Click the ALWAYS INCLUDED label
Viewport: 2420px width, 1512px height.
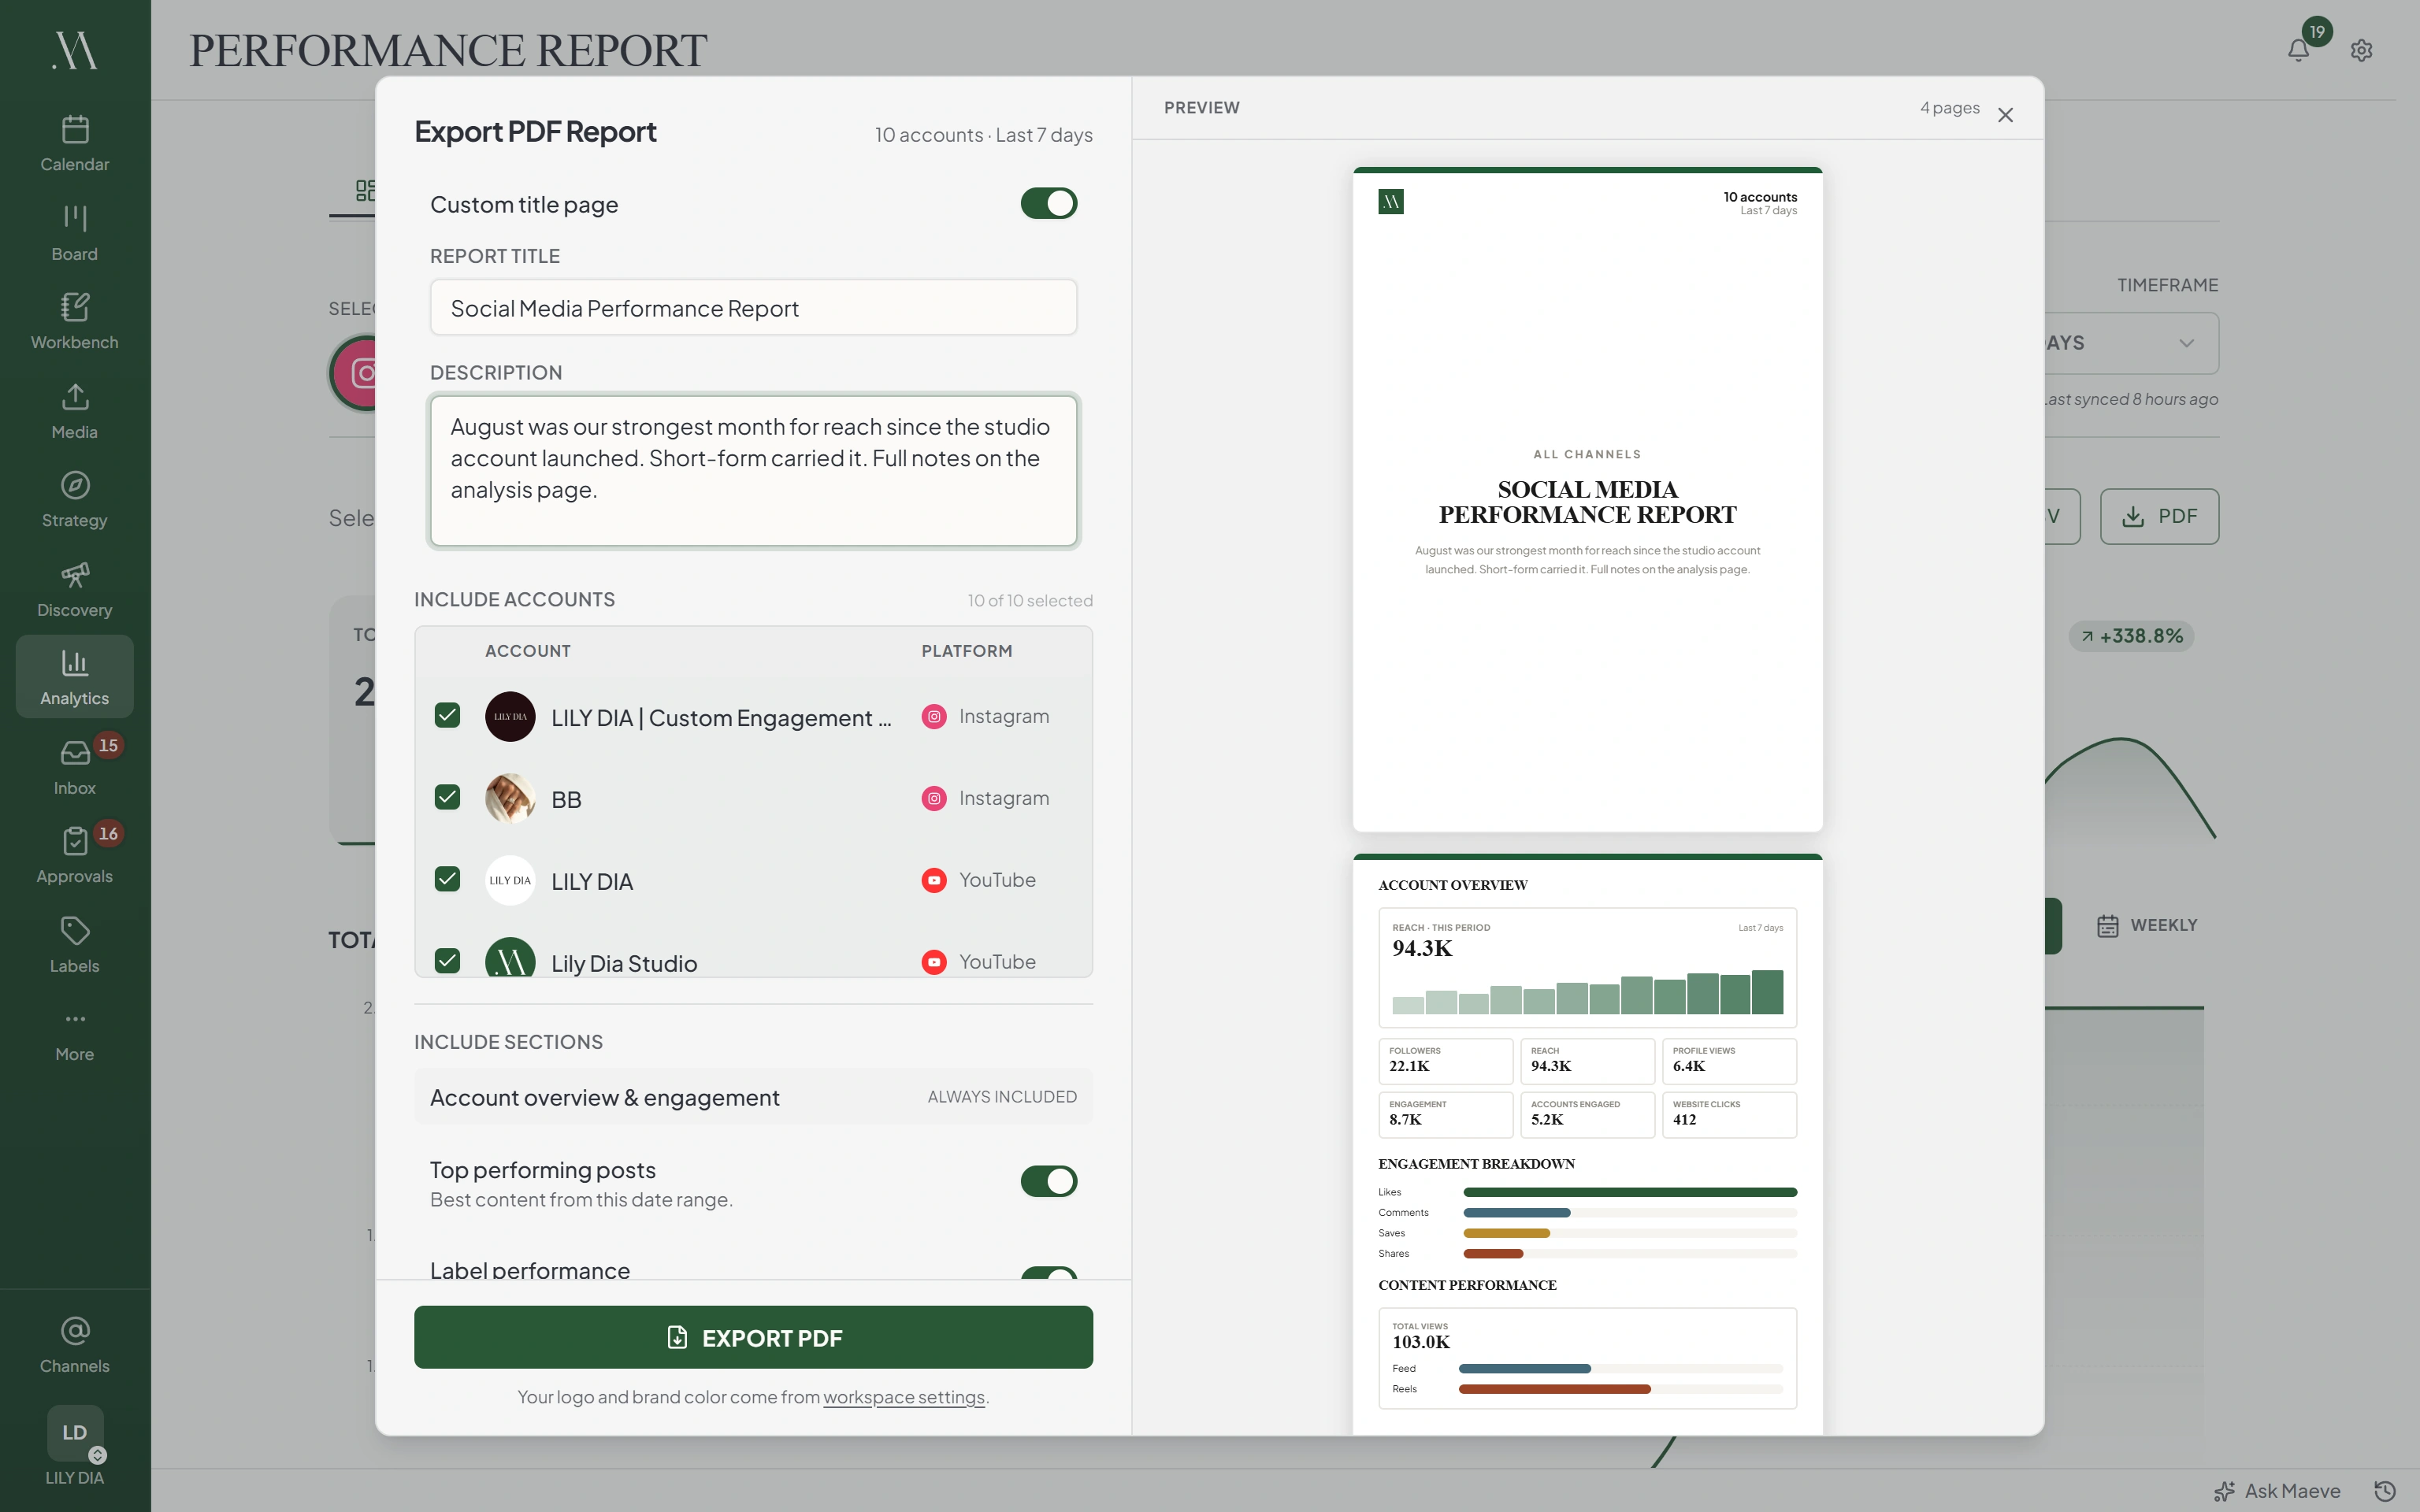click(1002, 1097)
